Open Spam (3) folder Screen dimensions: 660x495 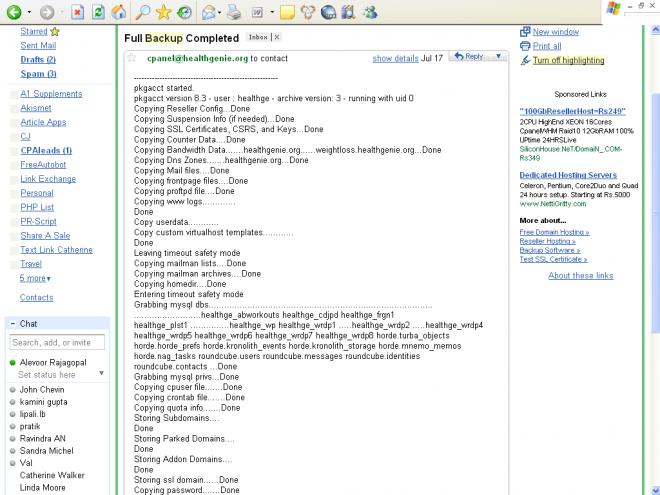tap(38, 74)
